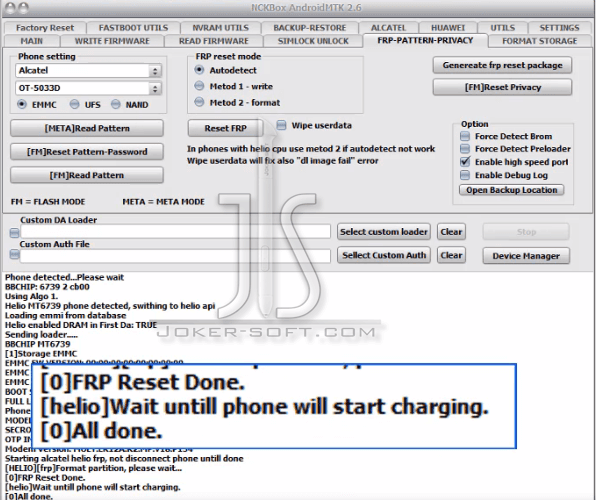
Task: Switch to the UTILS tab
Action: pyautogui.click(x=502, y=28)
